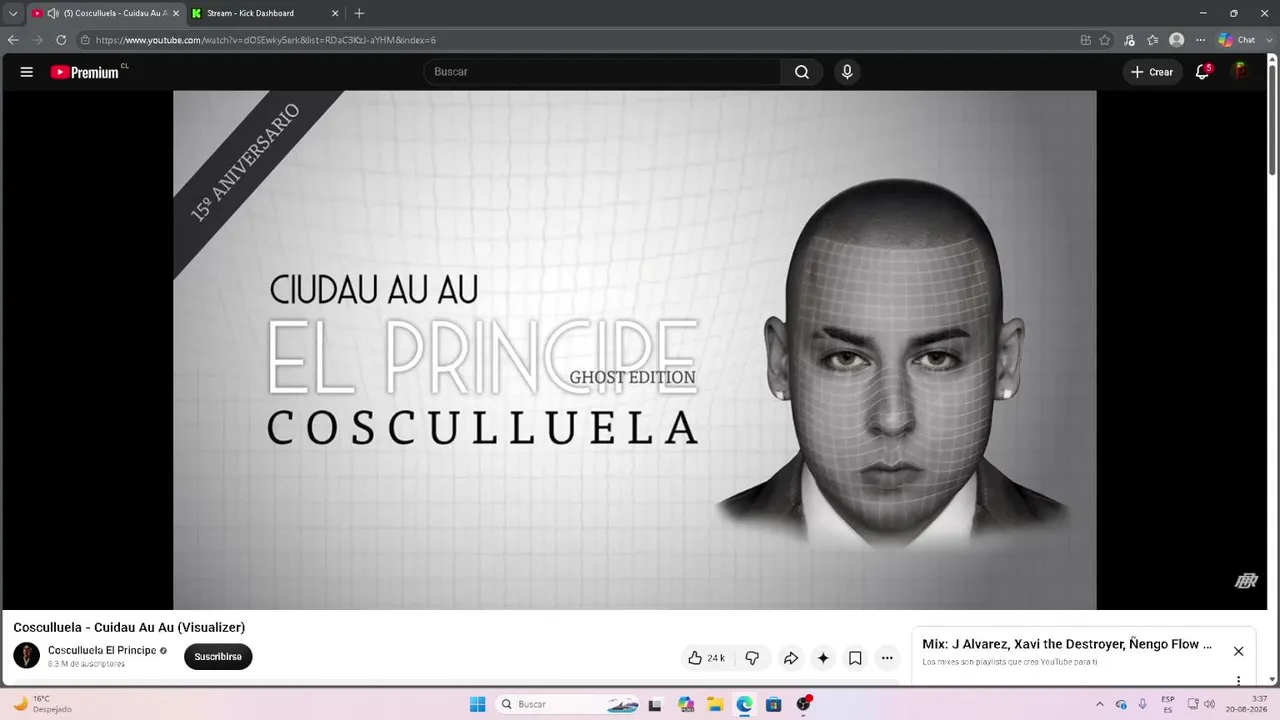1280x720 pixels.
Task: Click the ESP keyboard language indicator
Action: pyautogui.click(x=1168, y=704)
